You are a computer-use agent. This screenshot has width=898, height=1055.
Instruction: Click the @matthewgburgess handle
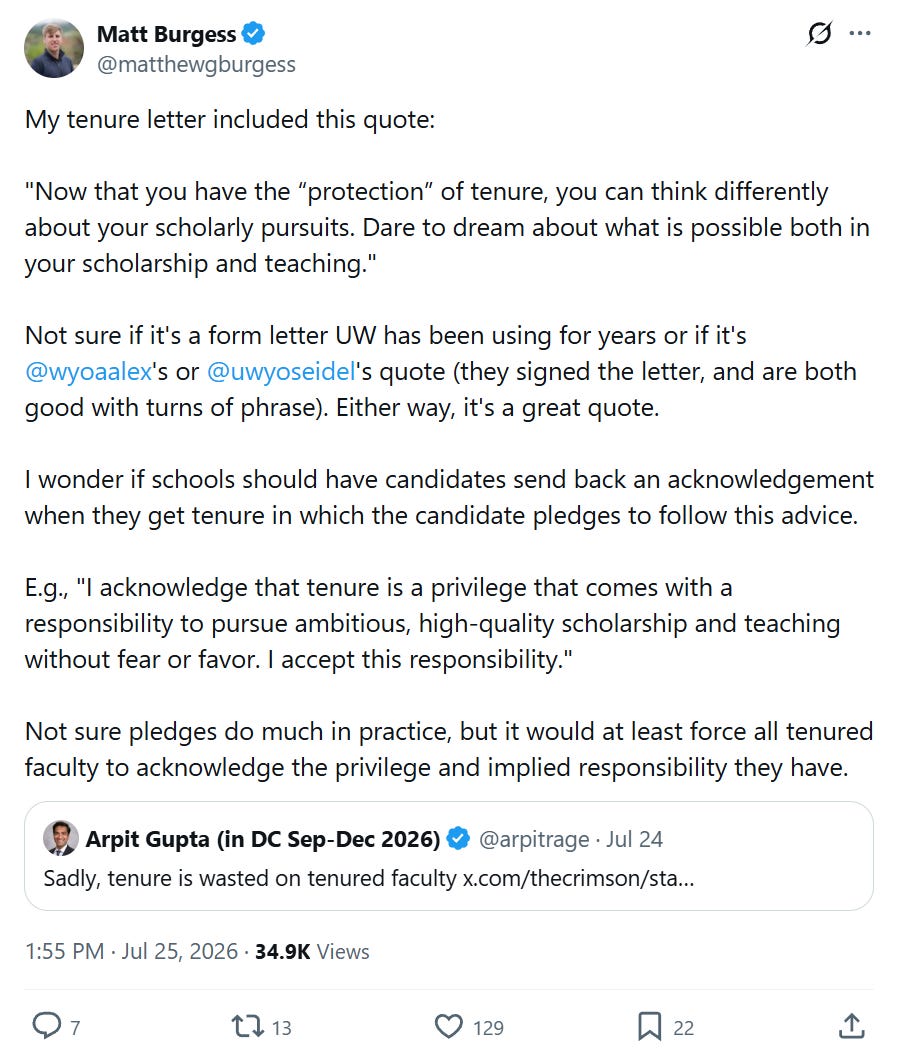pos(196,65)
